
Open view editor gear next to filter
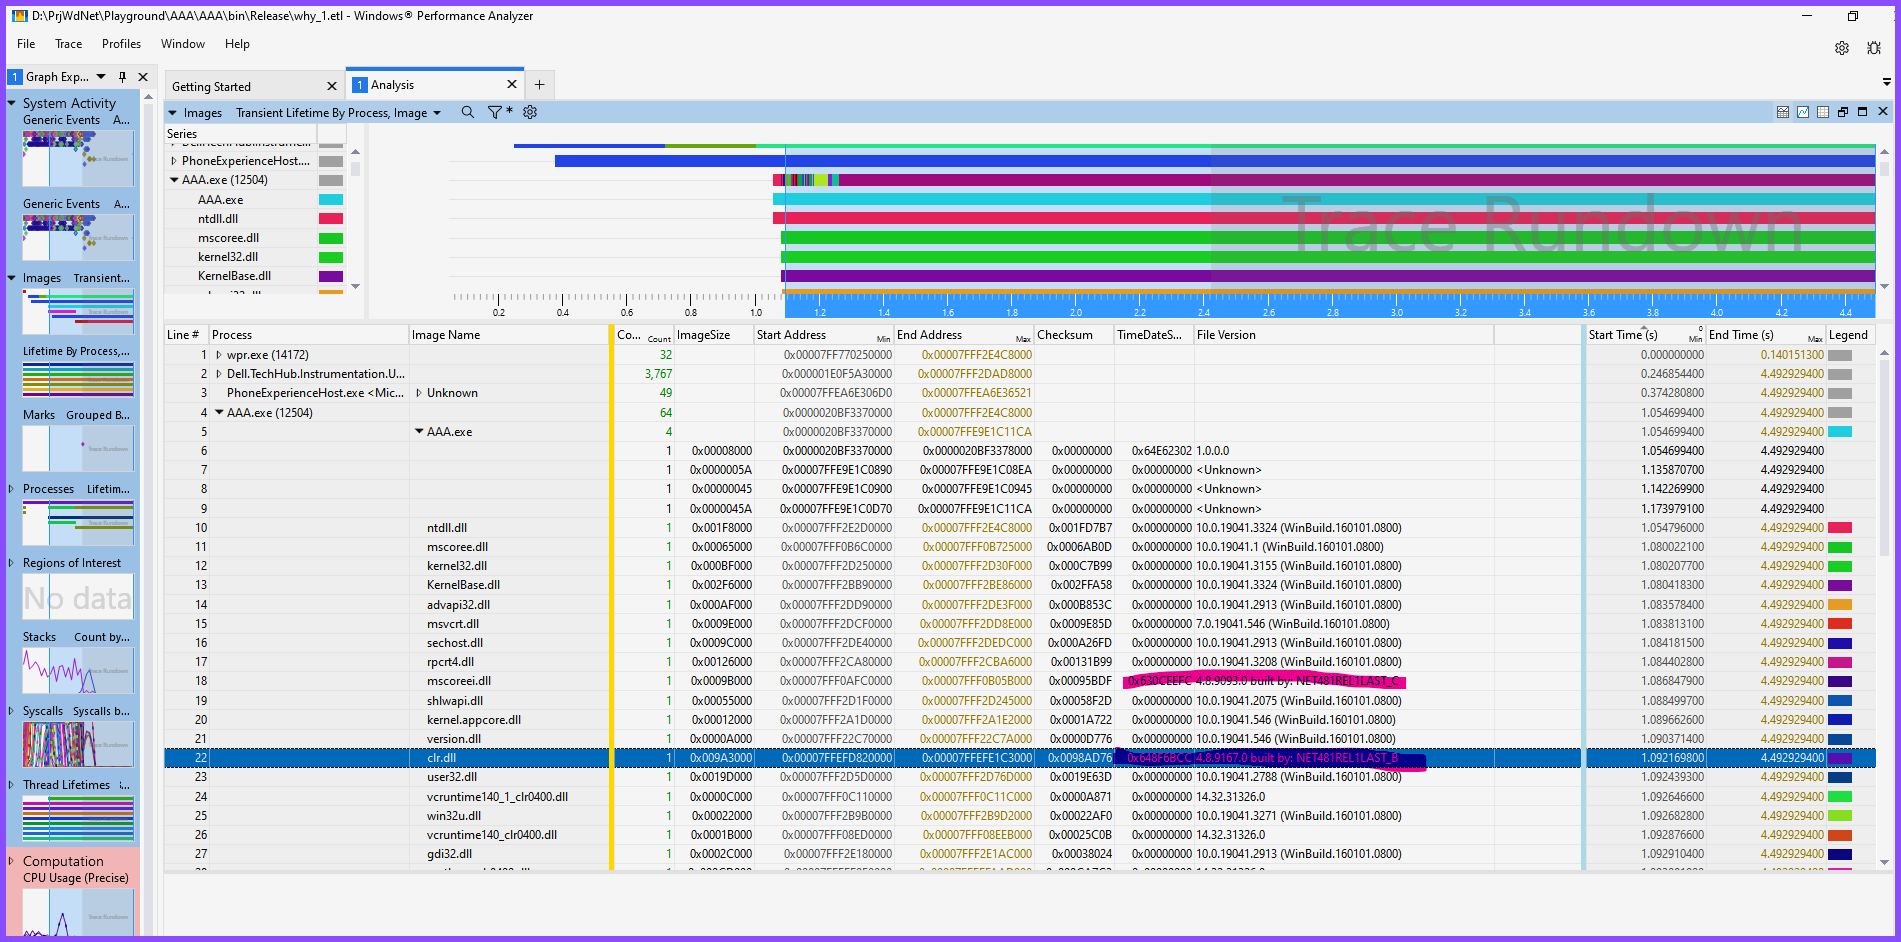pos(530,112)
